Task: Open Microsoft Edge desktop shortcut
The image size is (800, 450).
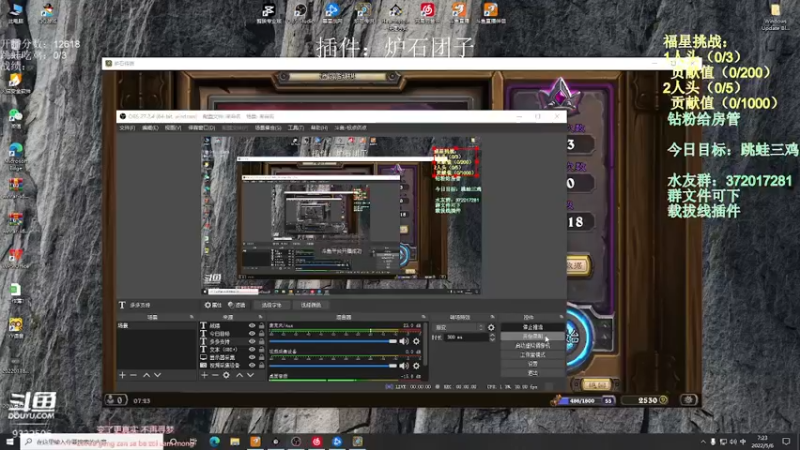Action: coord(15,155)
